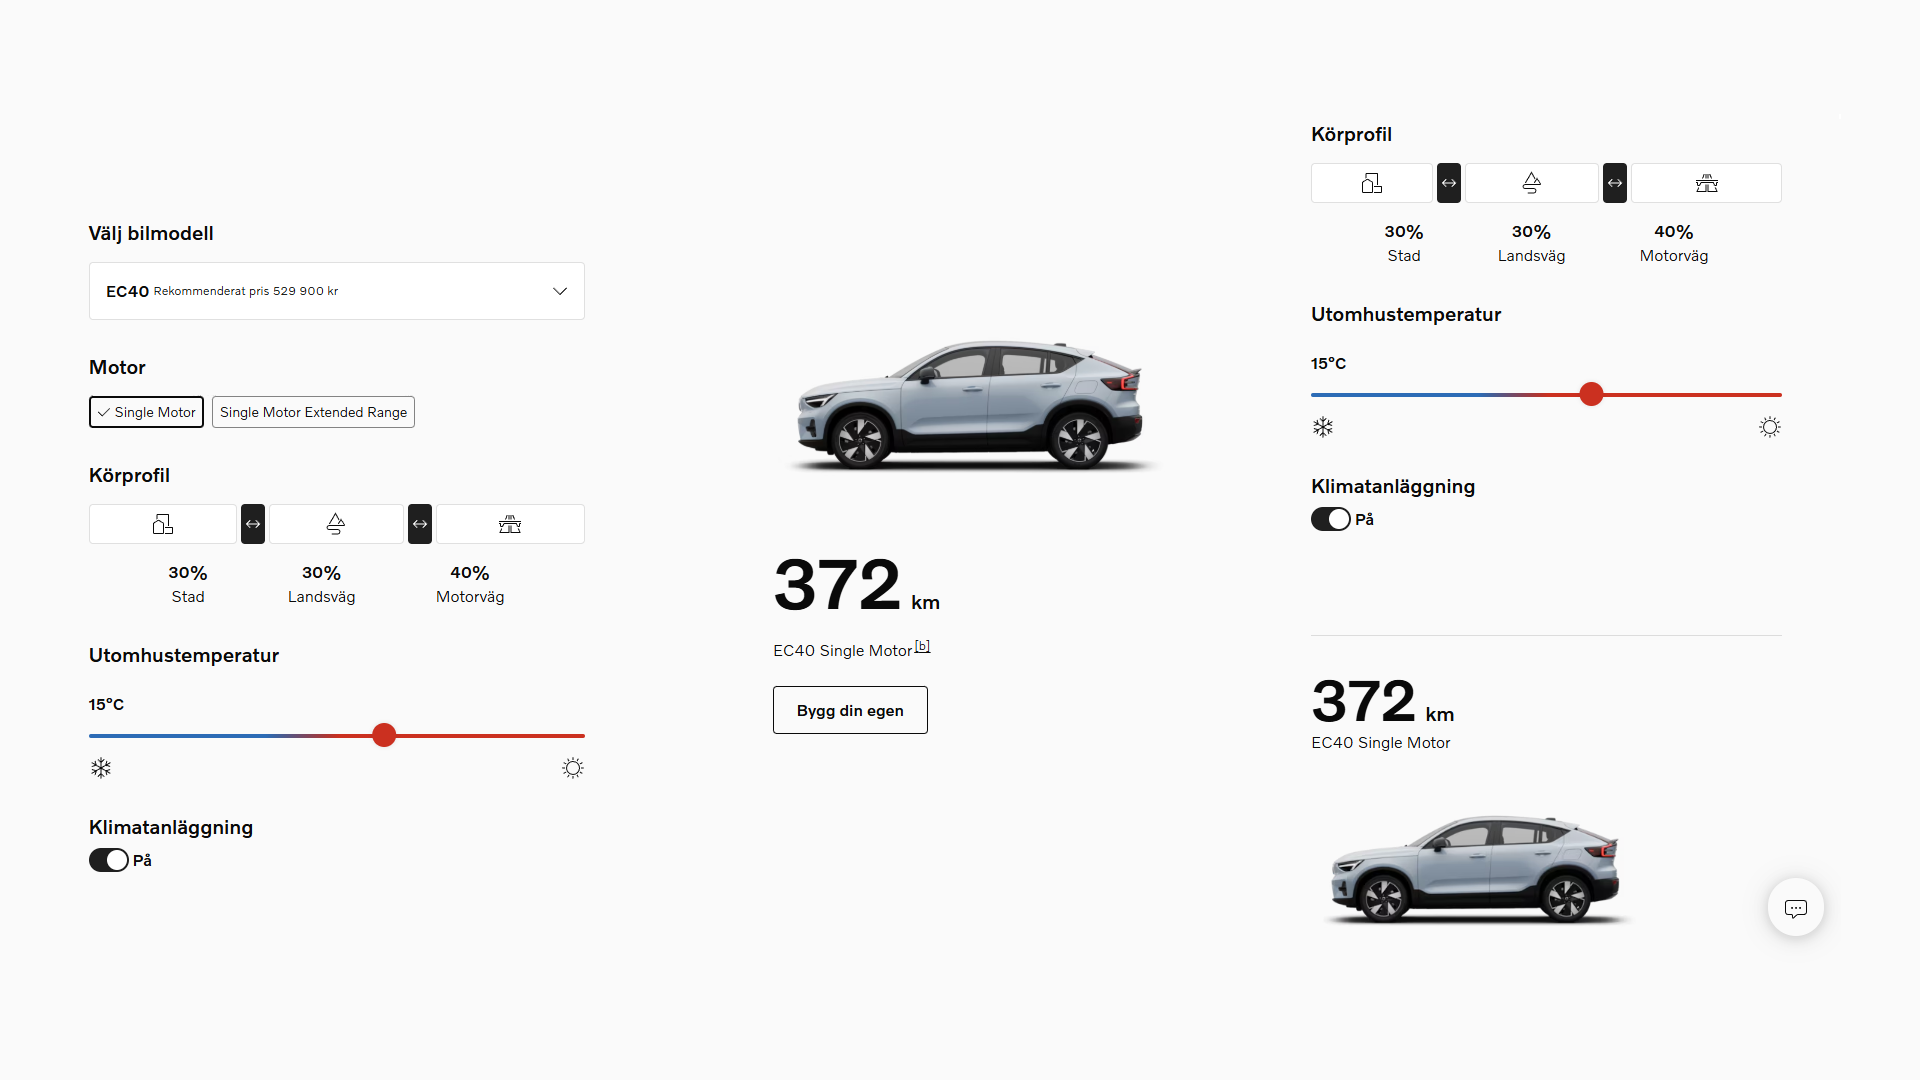
Task: Click left snowflake cold temperature icon
Action: (x=101, y=768)
